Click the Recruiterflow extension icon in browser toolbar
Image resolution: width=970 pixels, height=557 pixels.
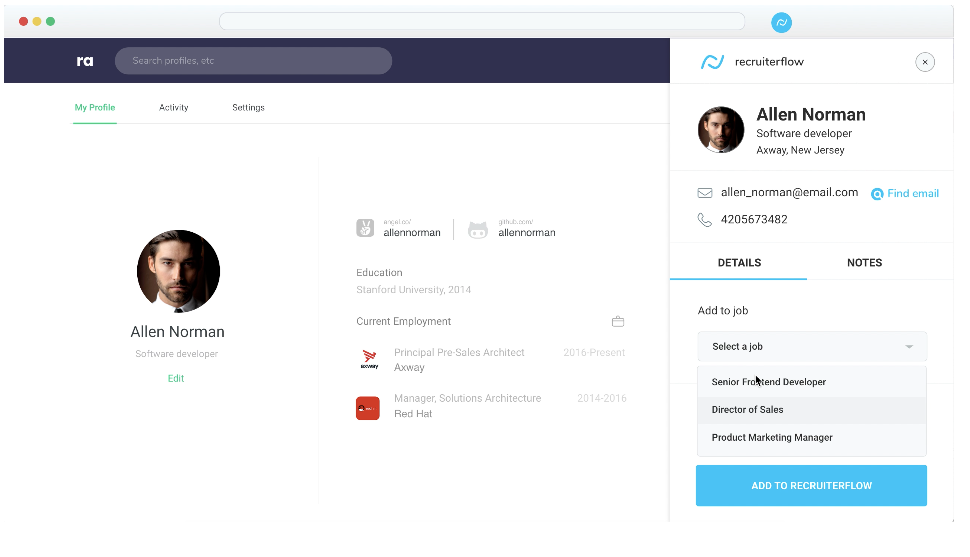781,23
